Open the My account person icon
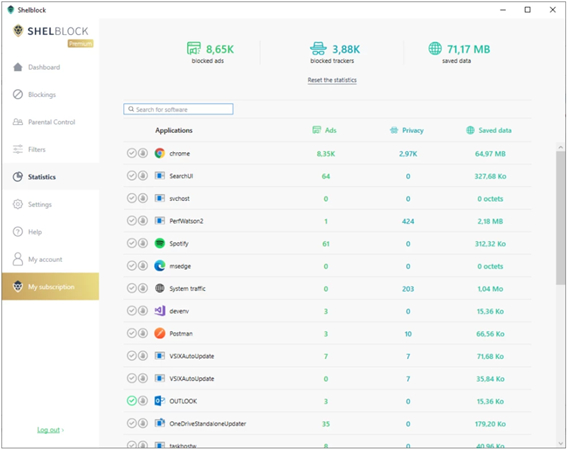 18,259
